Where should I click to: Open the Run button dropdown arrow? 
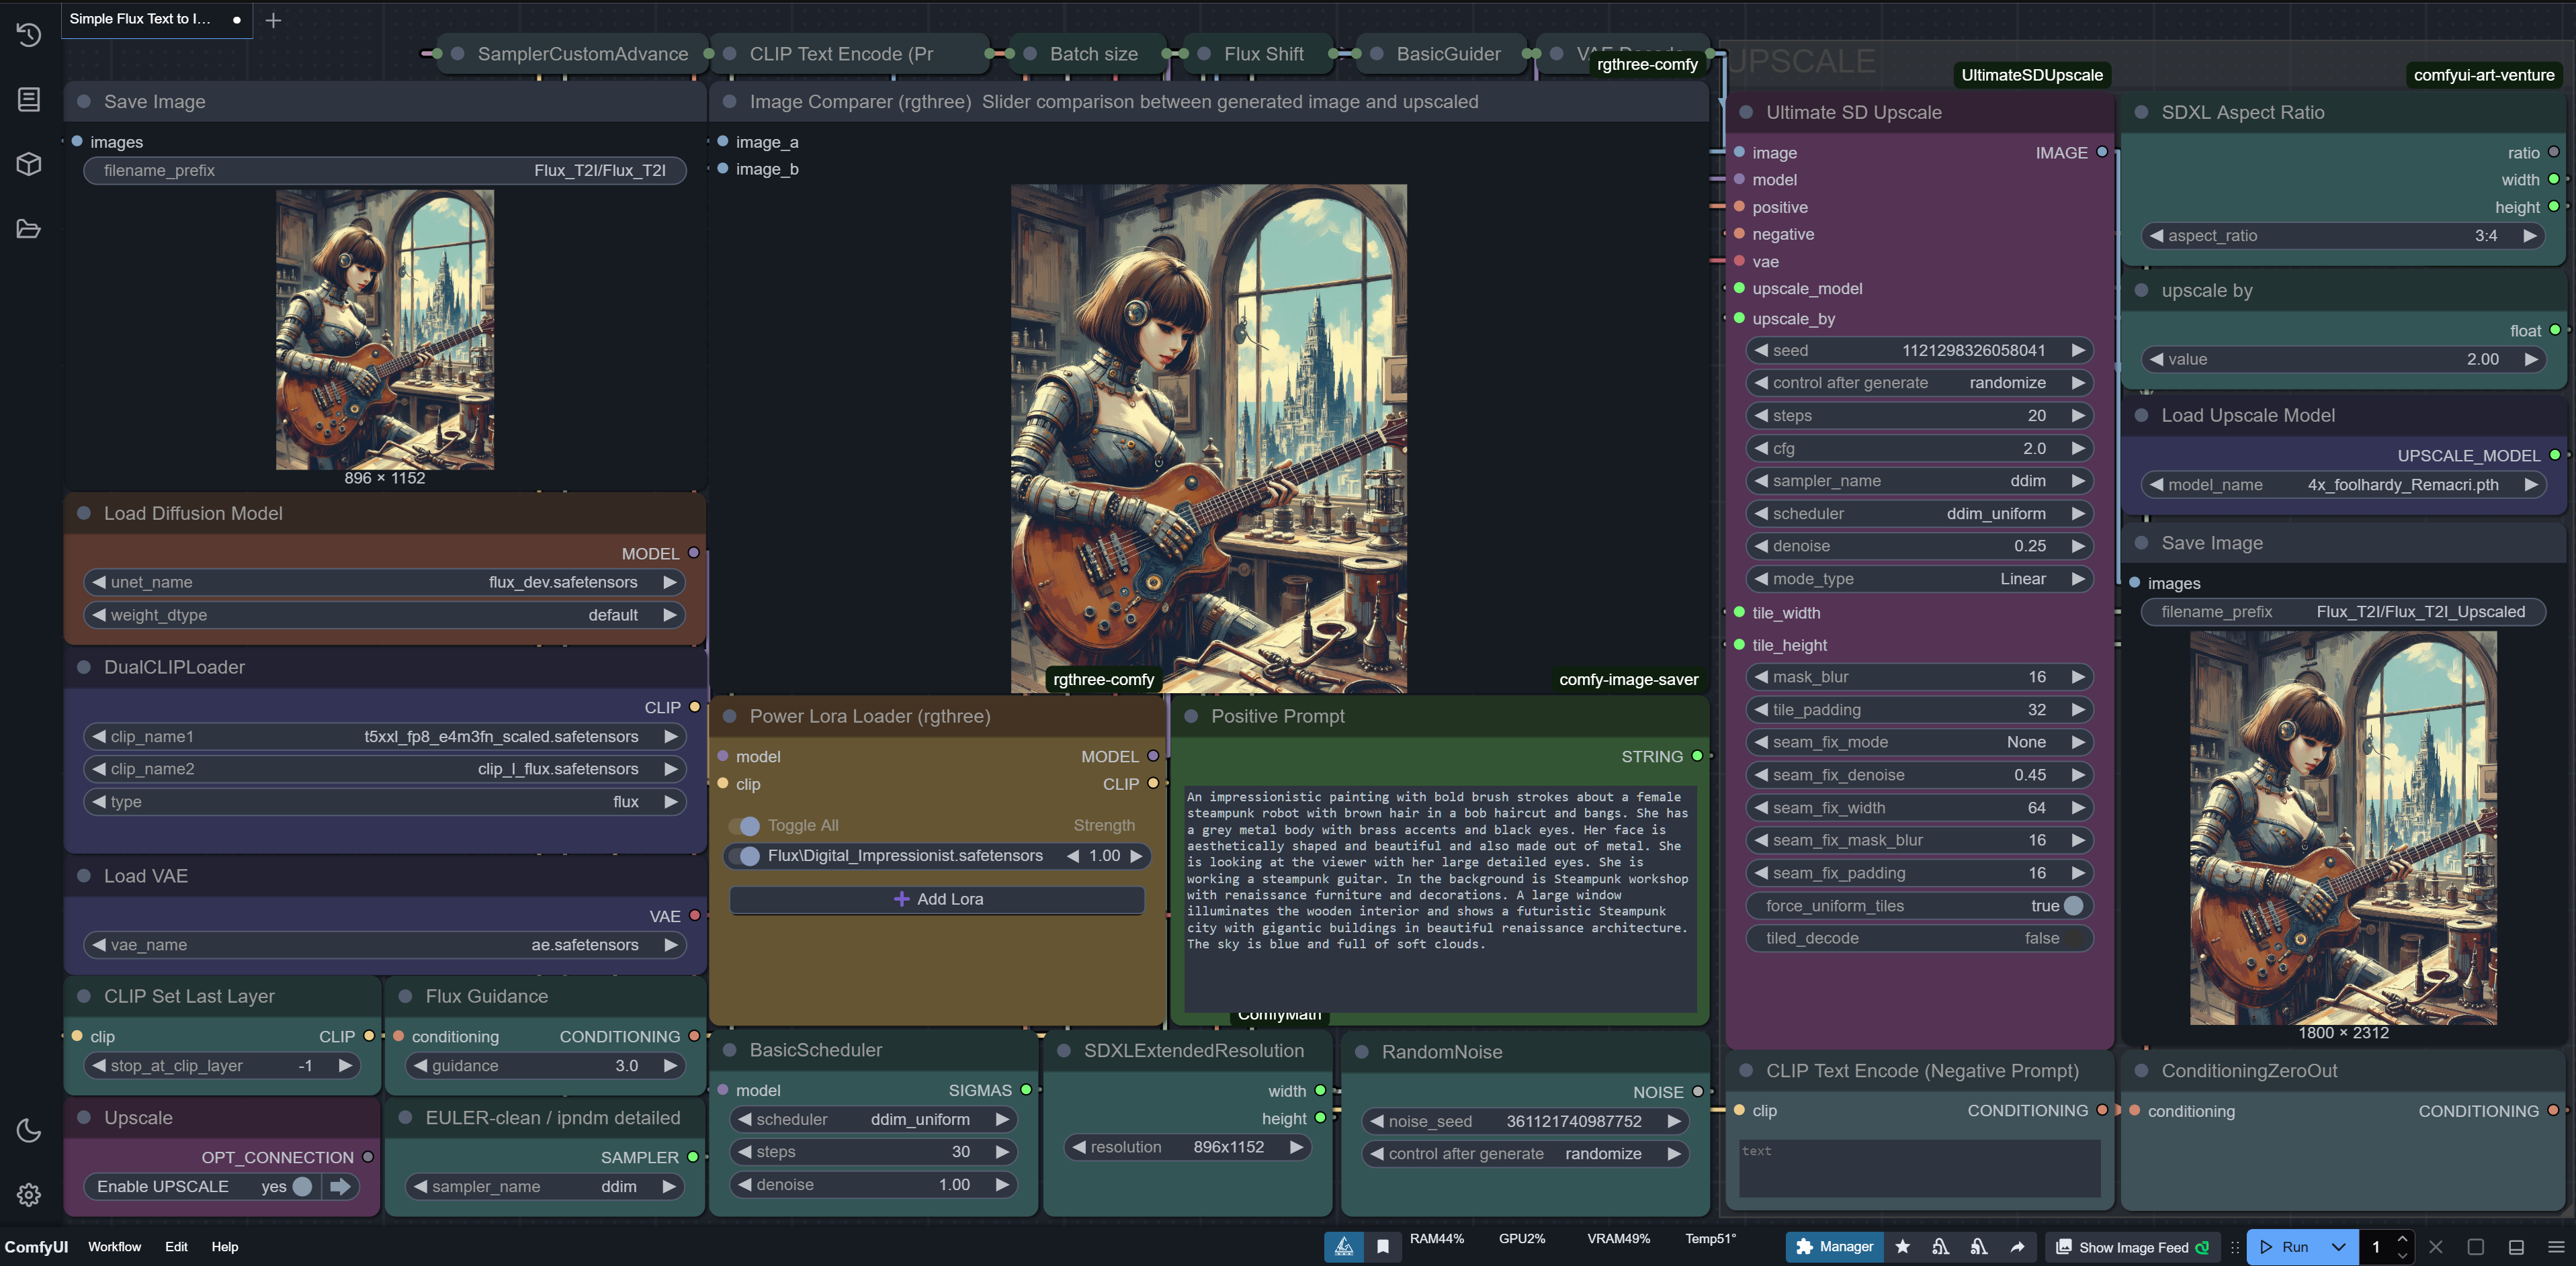click(x=2338, y=1246)
